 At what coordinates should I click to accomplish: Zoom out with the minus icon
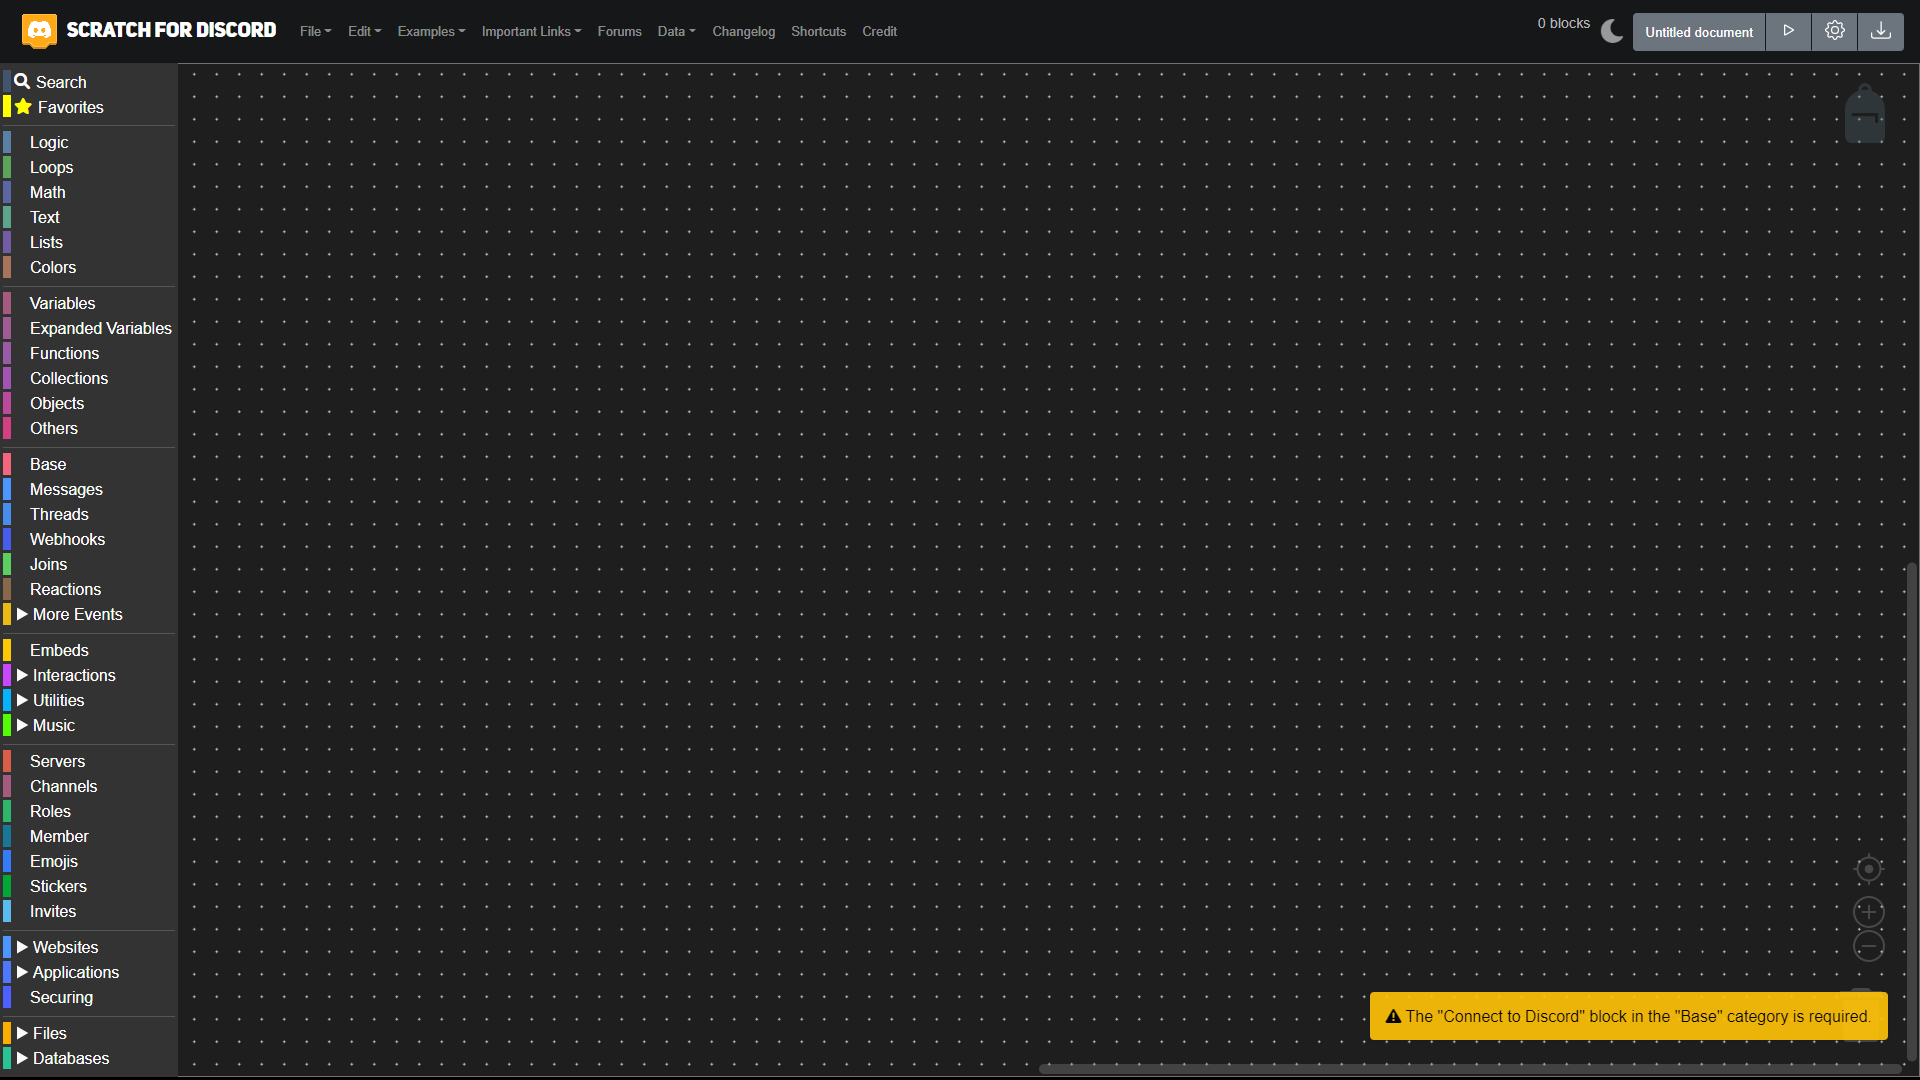(1868, 946)
